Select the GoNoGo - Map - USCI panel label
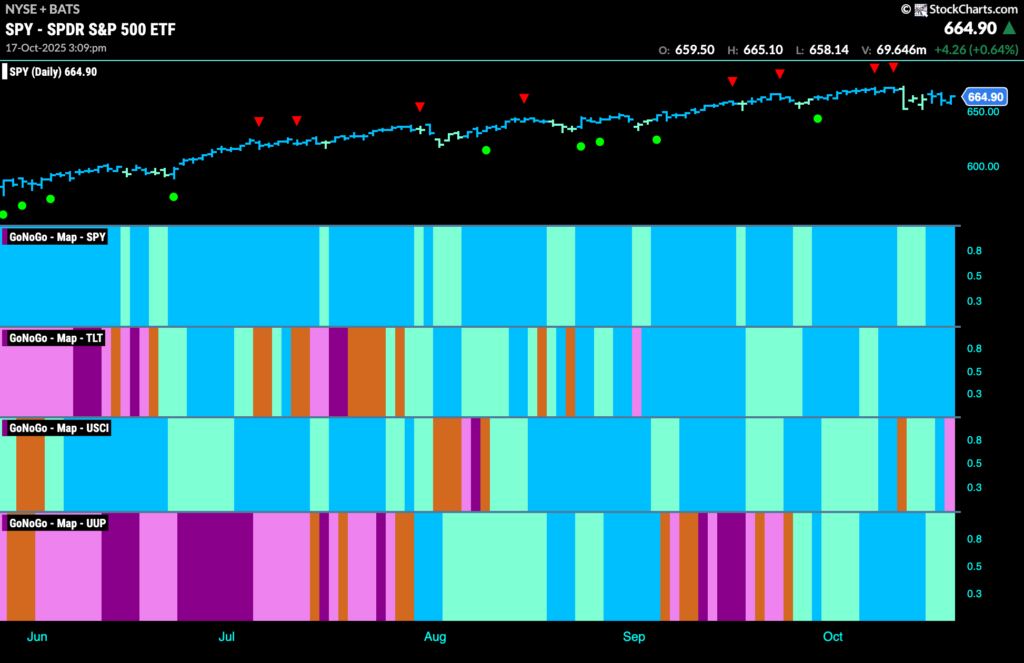Screen dimensions: 1024x663 (x=59, y=428)
